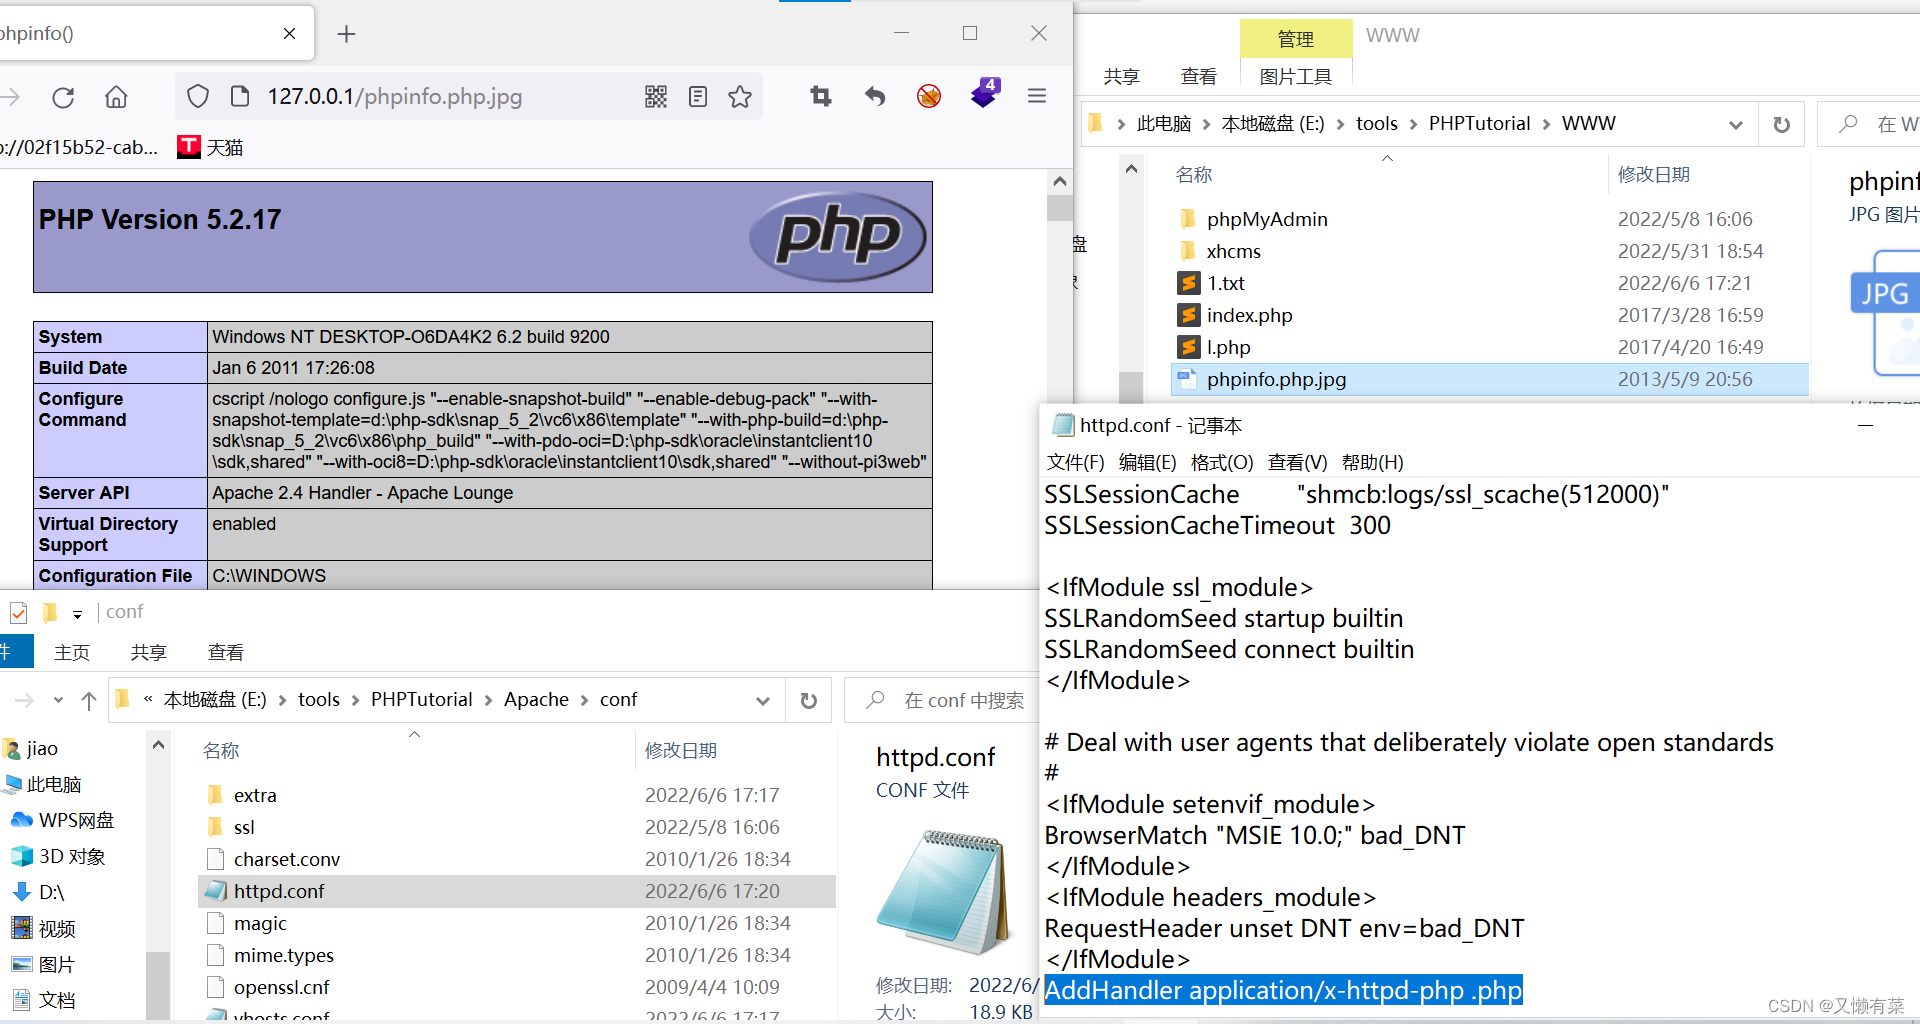1920x1024 pixels.
Task: Close the phpinfo() browser tab
Action: [x=289, y=34]
